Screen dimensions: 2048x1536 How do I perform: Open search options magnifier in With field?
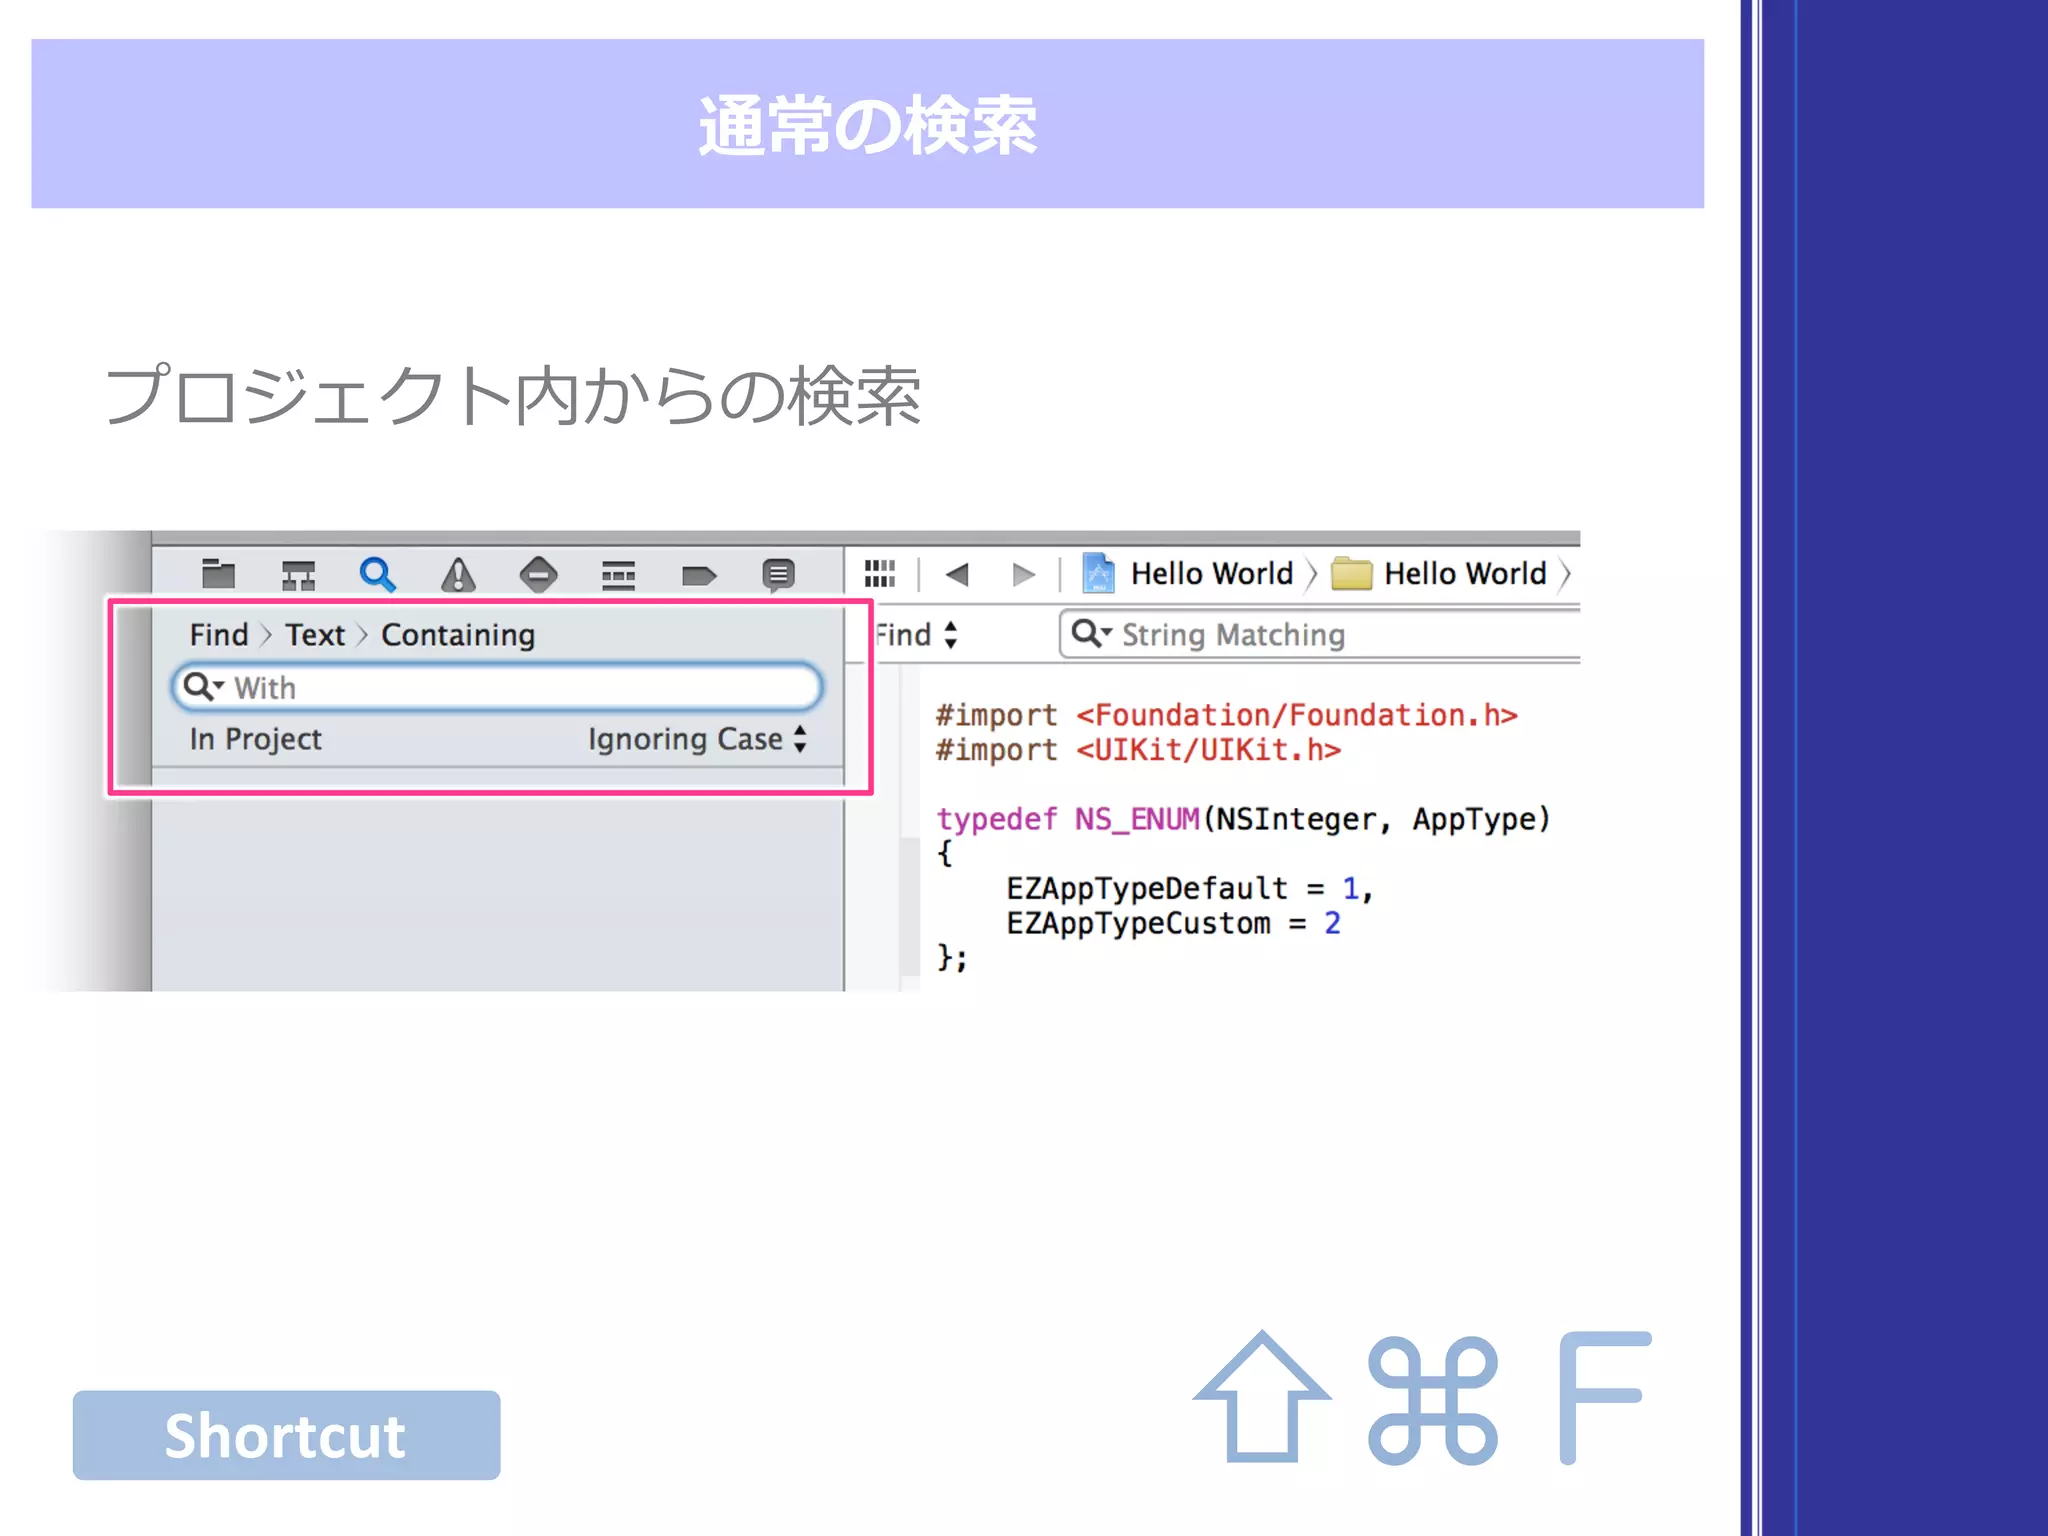[203, 687]
